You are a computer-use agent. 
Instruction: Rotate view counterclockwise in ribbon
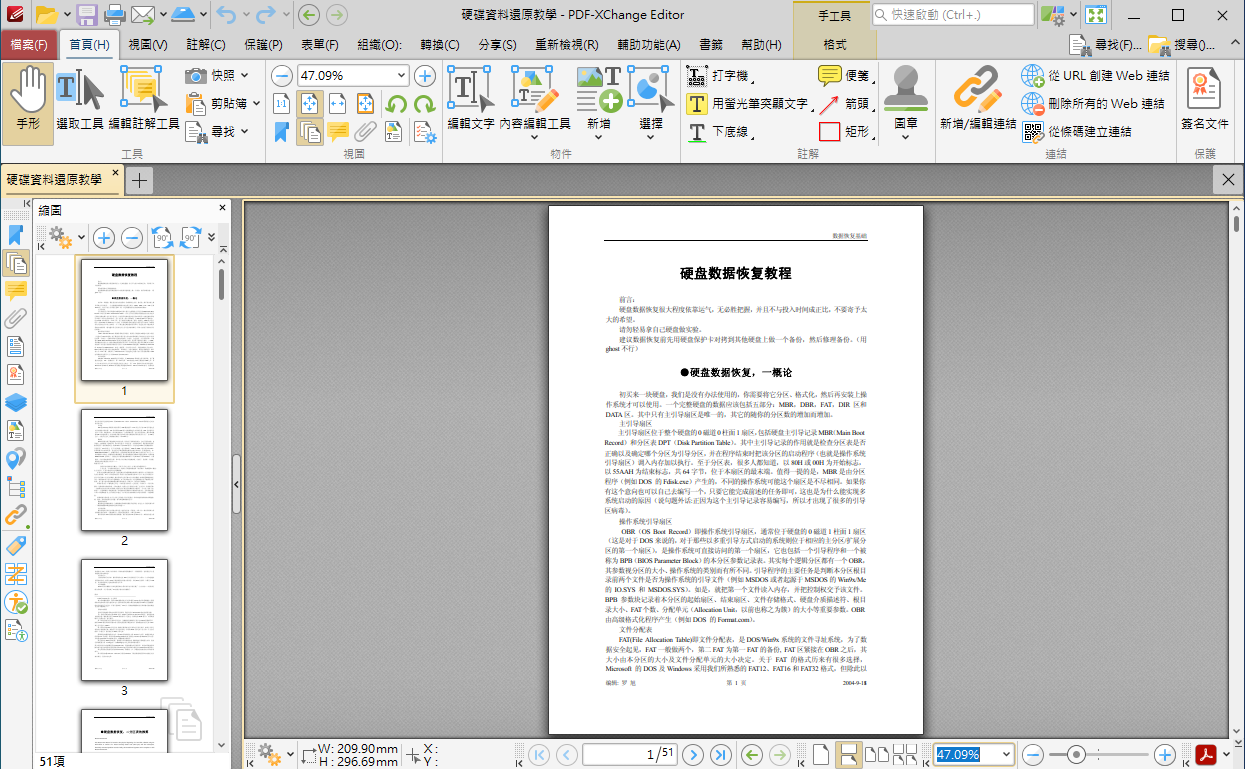(x=396, y=104)
